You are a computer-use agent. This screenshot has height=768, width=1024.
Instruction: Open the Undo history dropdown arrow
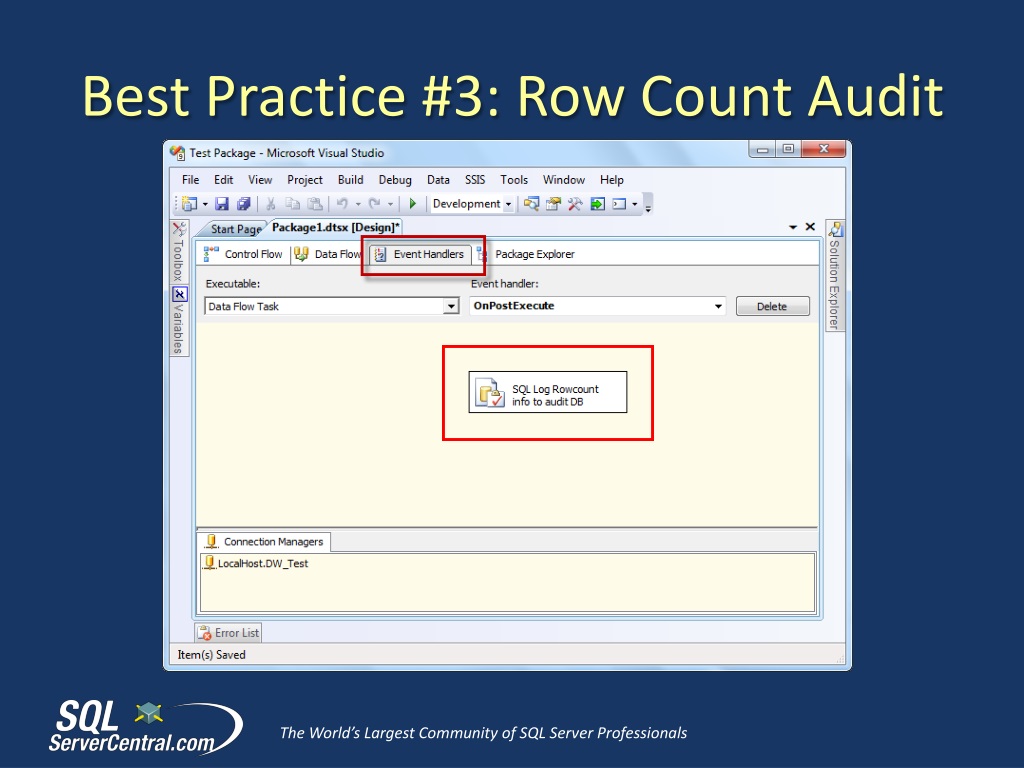358,204
